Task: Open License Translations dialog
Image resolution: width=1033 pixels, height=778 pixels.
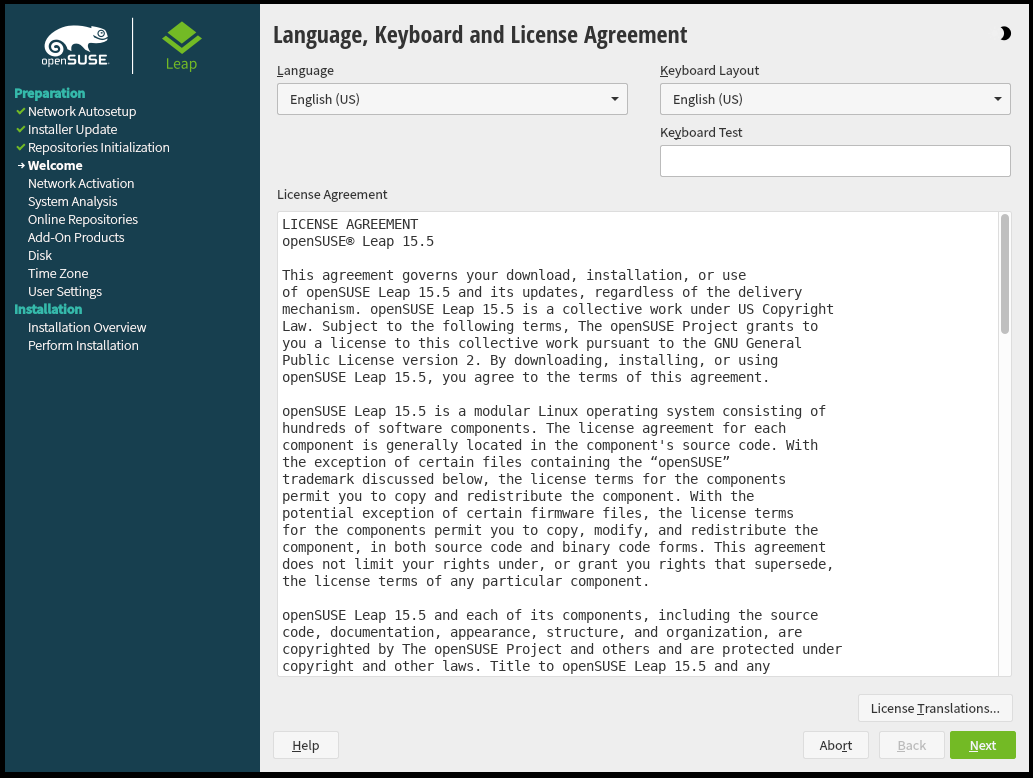Action: [x=935, y=708]
